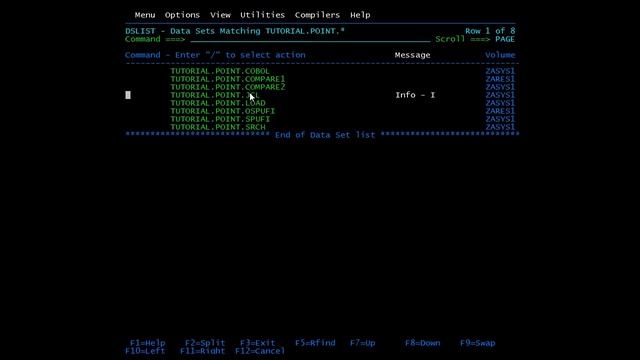Click volume ZASYS1 of the SRCH row

click(500, 127)
